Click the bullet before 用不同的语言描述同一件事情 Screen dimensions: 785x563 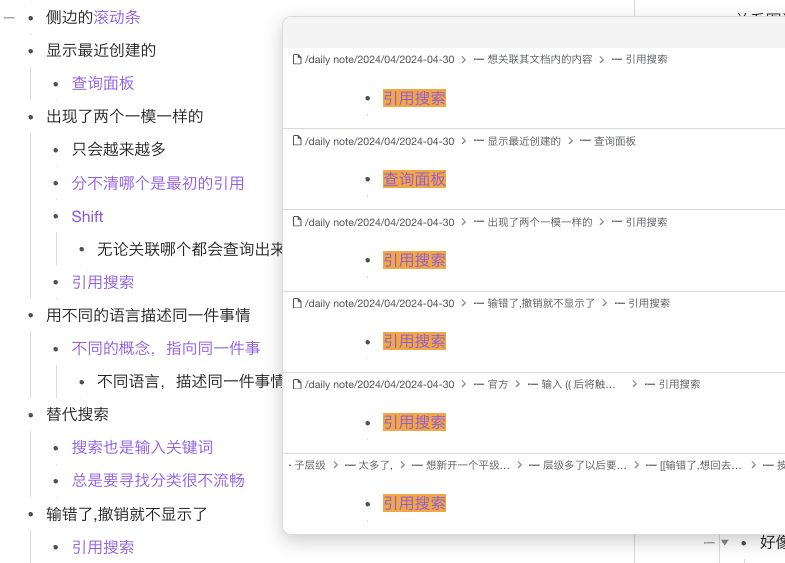click(x=31, y=316)
